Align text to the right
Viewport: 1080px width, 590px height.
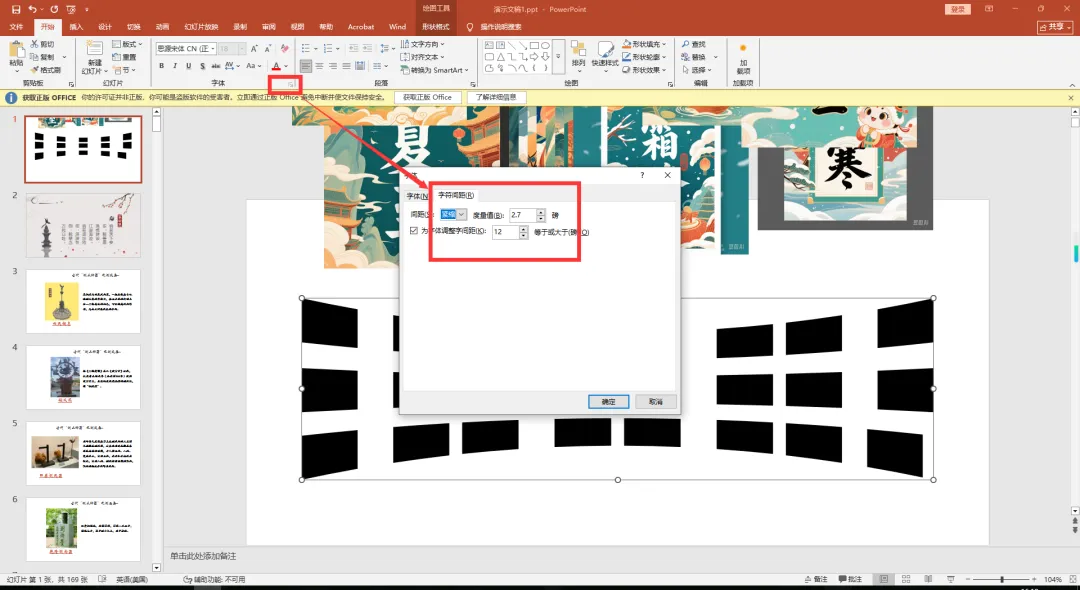click(x=333, y=66)
